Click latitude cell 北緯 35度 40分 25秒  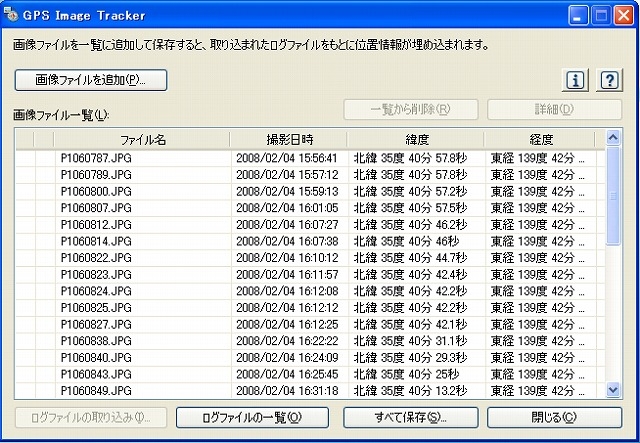pyautogui.click(x=406, y=374)
